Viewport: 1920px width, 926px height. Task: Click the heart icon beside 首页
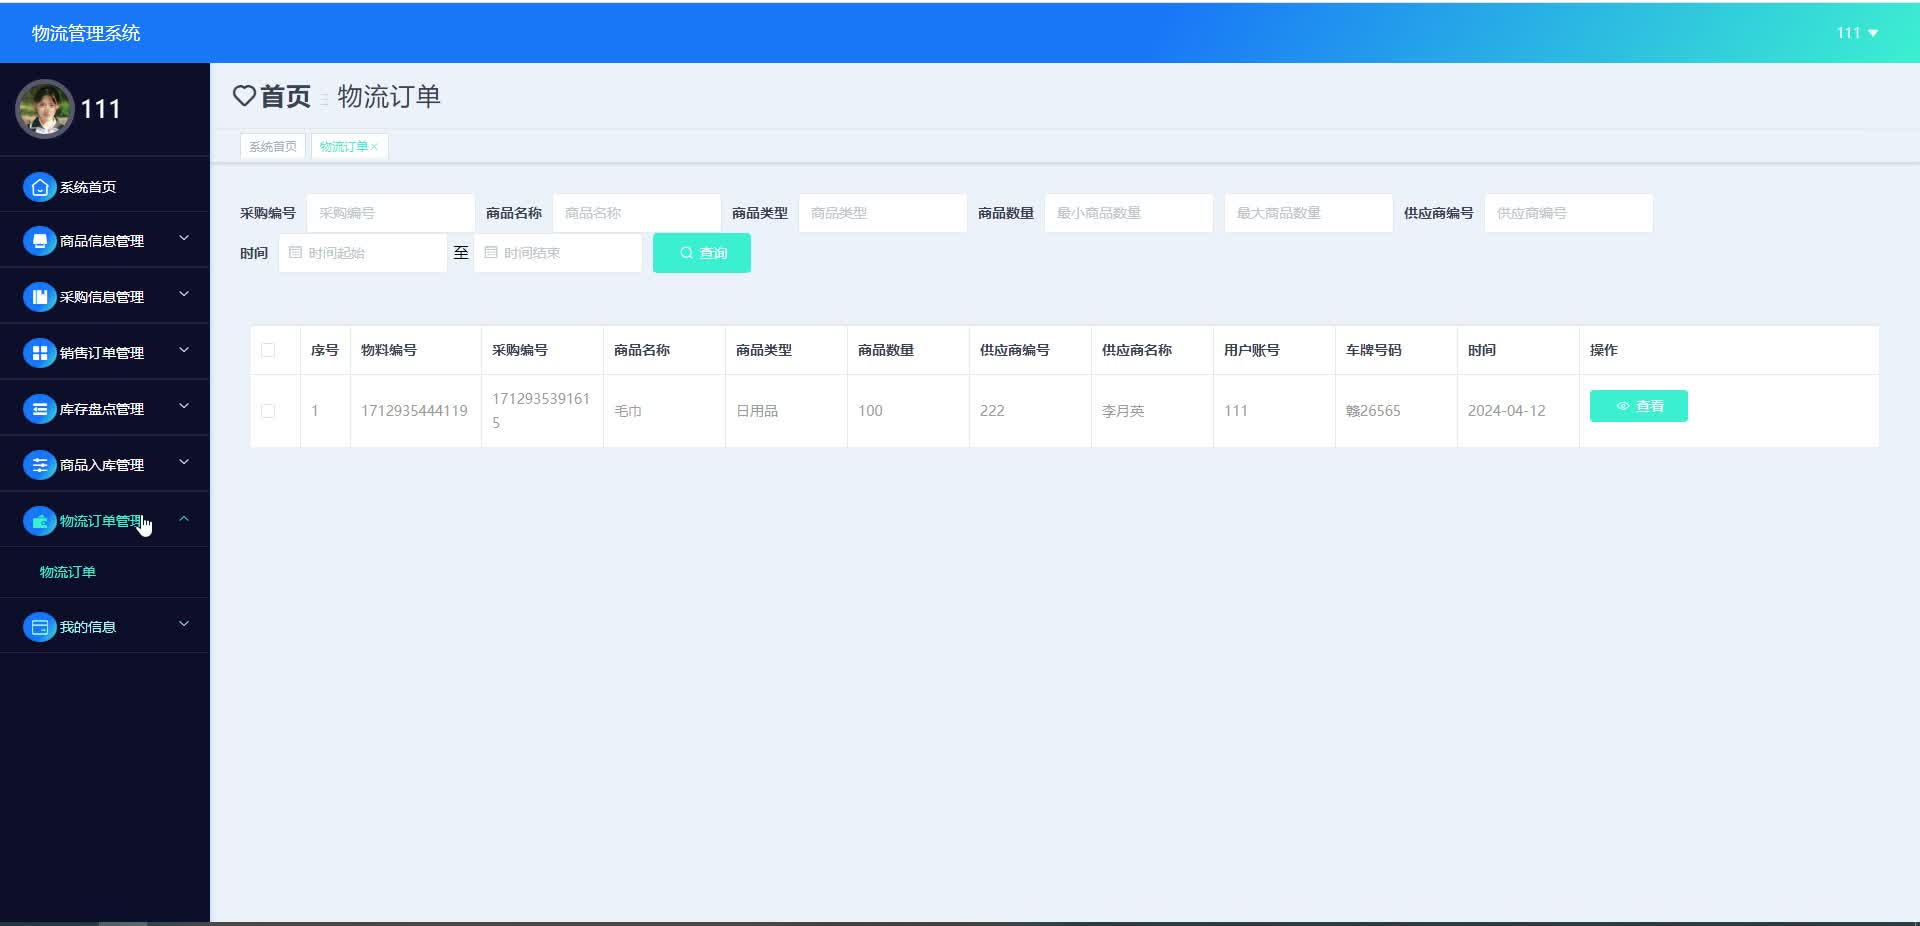244,96
